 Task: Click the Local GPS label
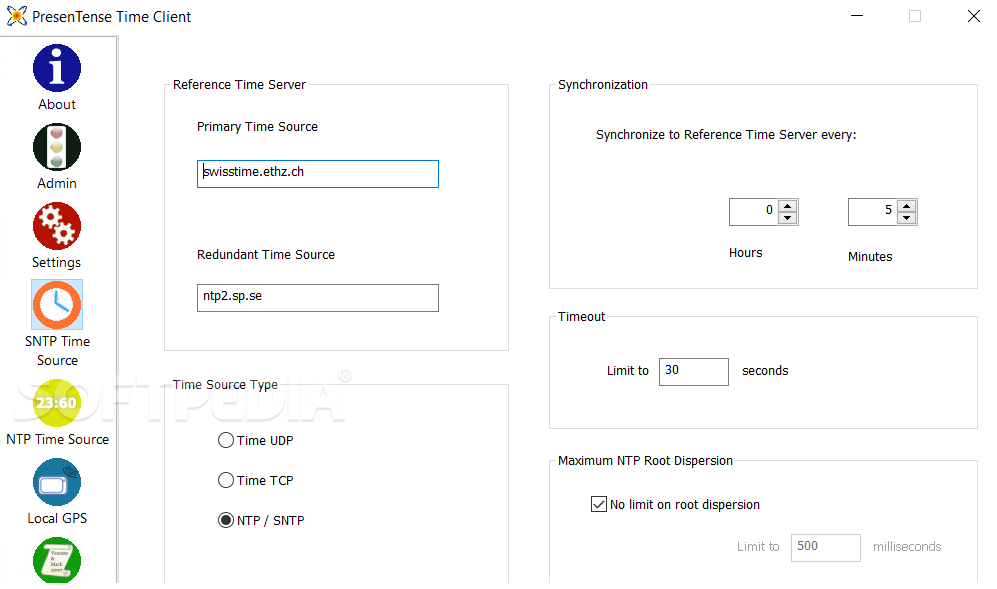coord(57,518)
